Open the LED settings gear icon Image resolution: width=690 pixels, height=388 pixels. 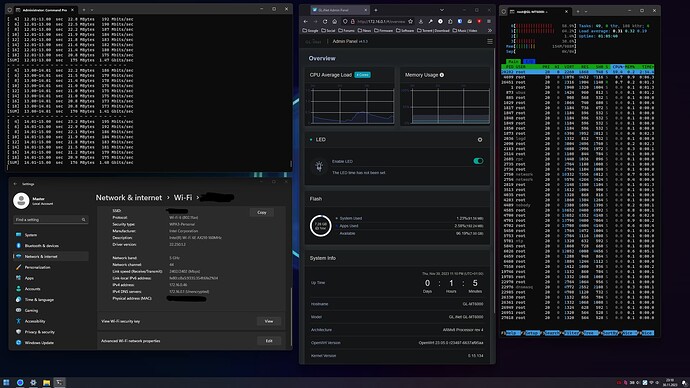pyautogui.click(x=480, y=139)
